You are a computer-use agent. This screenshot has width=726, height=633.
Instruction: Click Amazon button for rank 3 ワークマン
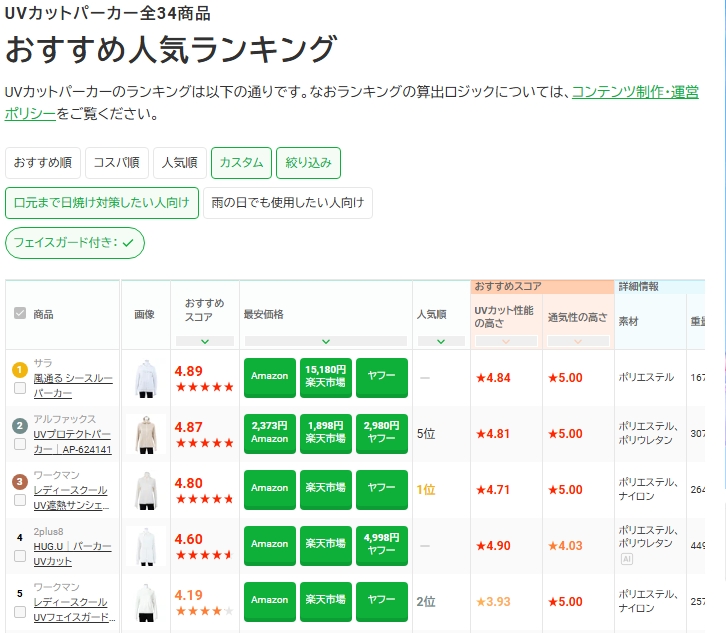(x=270, y=489)
